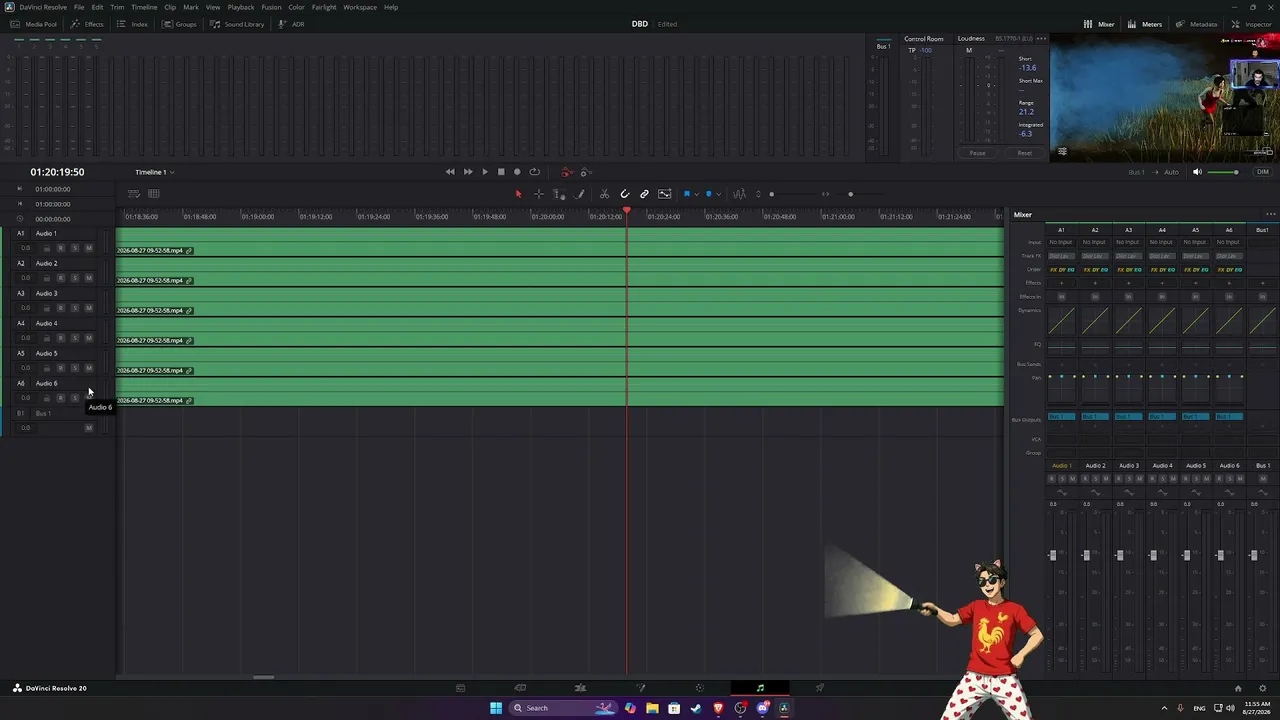Viewport: 1280px width, 720px height.
Task: Open the loudness meter options menu
Action: coord(1041,39)
